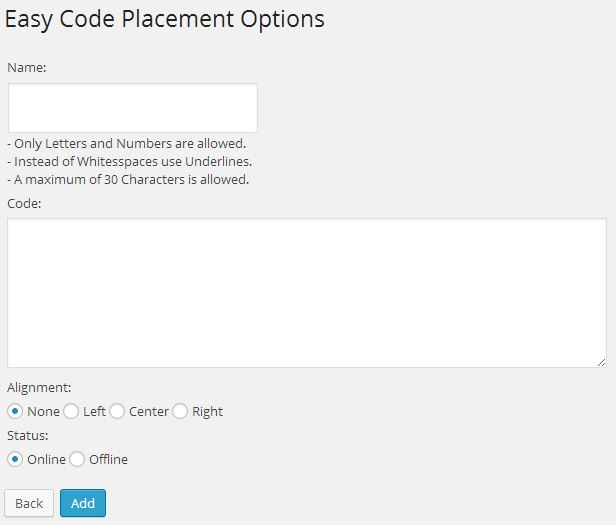Choose Left alignment radio button
Viewport: 616px width, 525px height.
71,411
